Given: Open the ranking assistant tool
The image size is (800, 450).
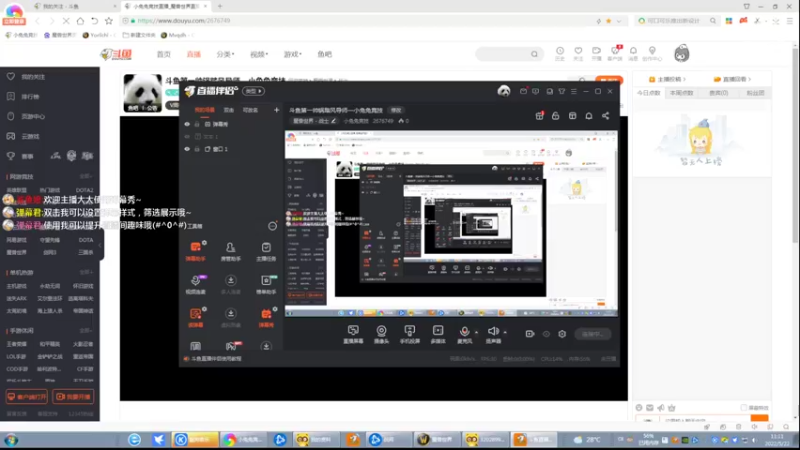Looking at the screenshot, I should coord(266,285).
